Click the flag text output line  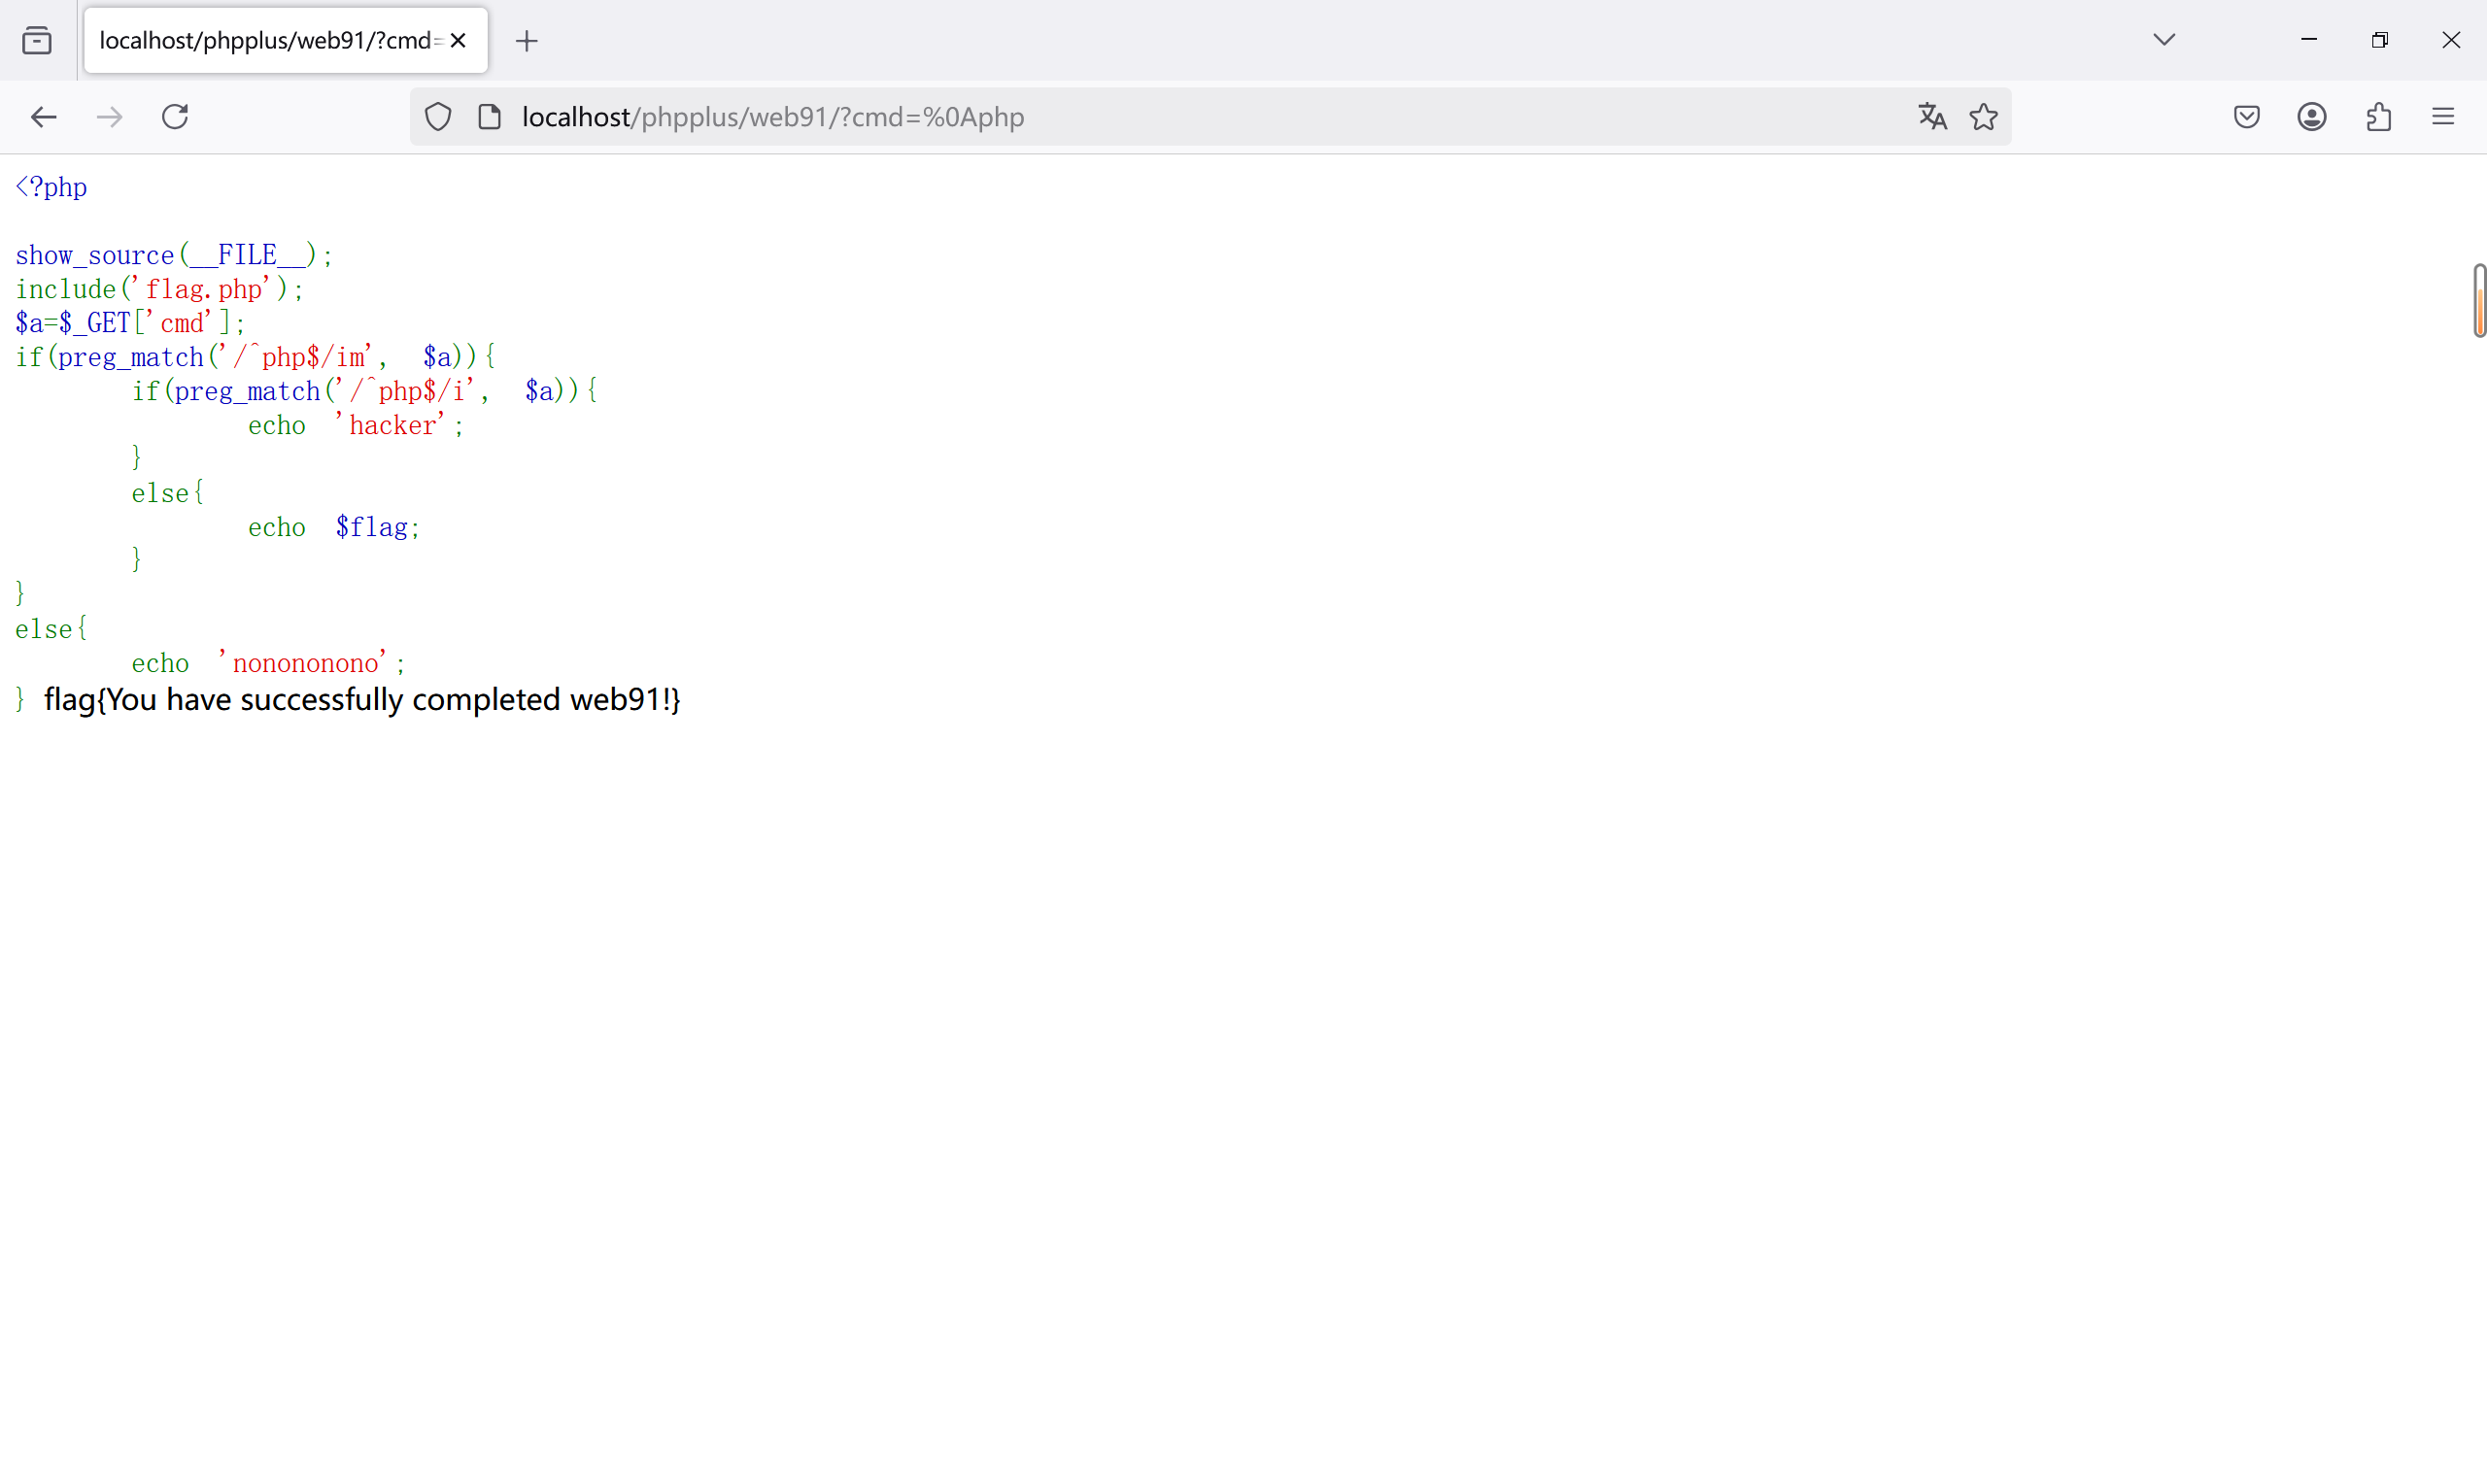(362, 700)
